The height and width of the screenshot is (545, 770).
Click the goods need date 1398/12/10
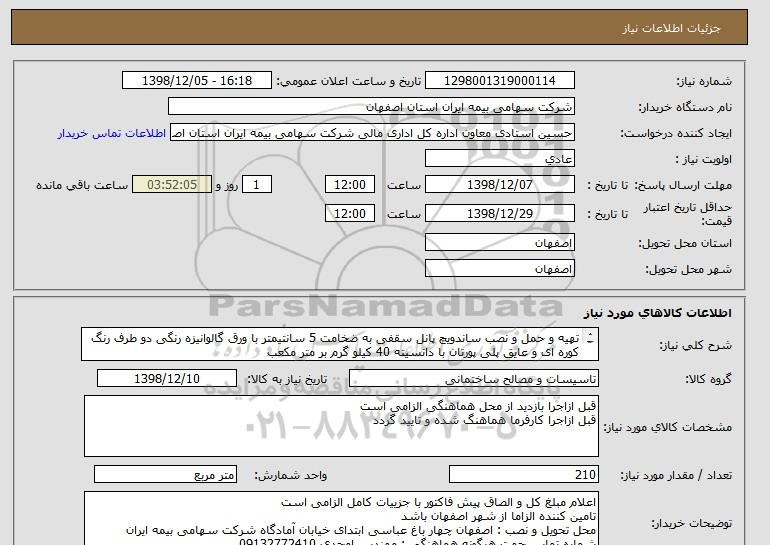[x=167, y=379]
